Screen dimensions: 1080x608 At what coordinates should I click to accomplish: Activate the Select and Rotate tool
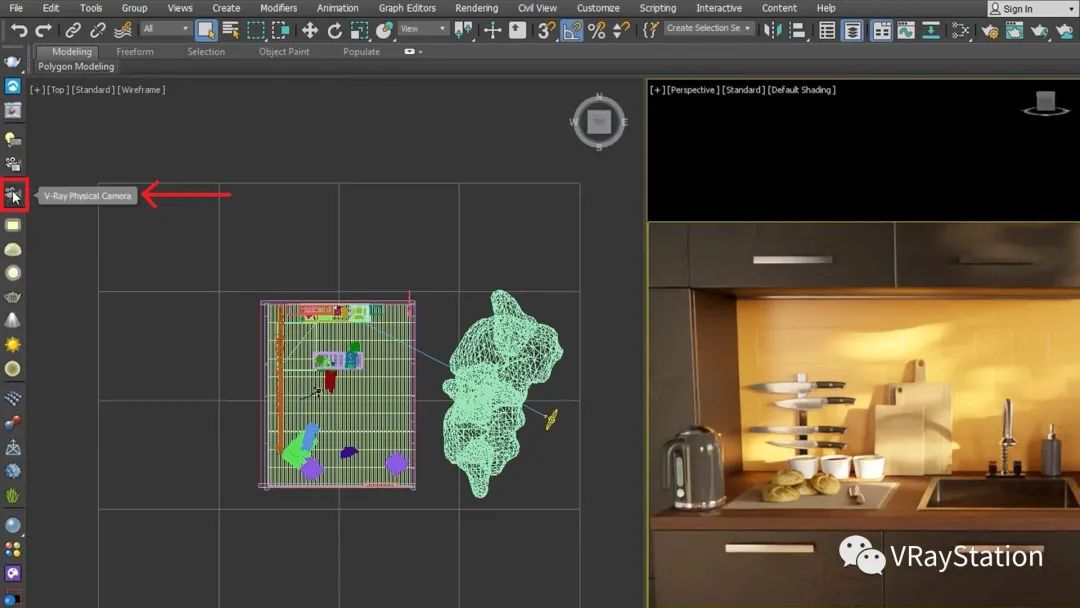pyautogui.click(x=334, y=30)
